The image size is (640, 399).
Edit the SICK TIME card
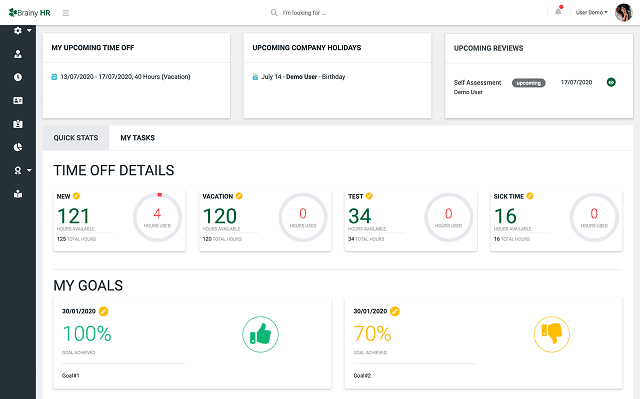[x=530, y=196]
